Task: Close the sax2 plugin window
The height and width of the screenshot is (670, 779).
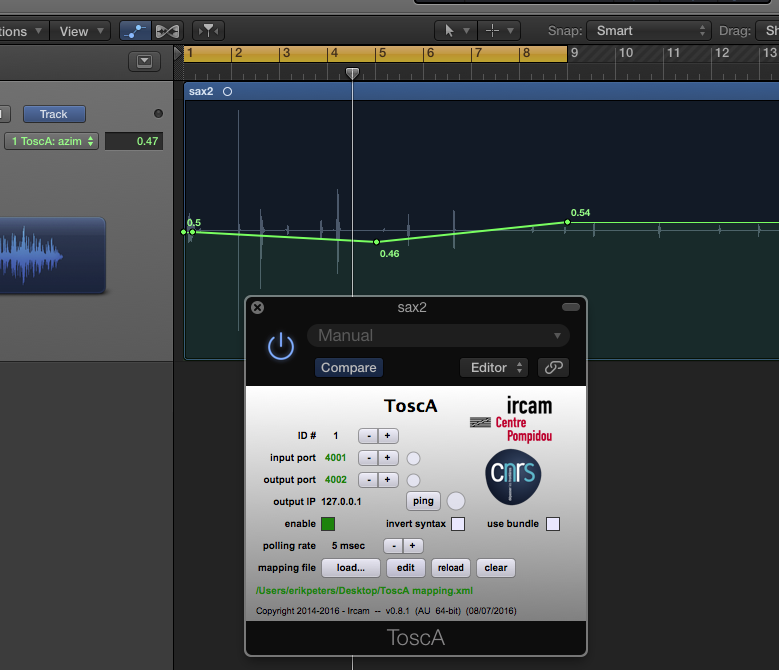Action: 257,307
